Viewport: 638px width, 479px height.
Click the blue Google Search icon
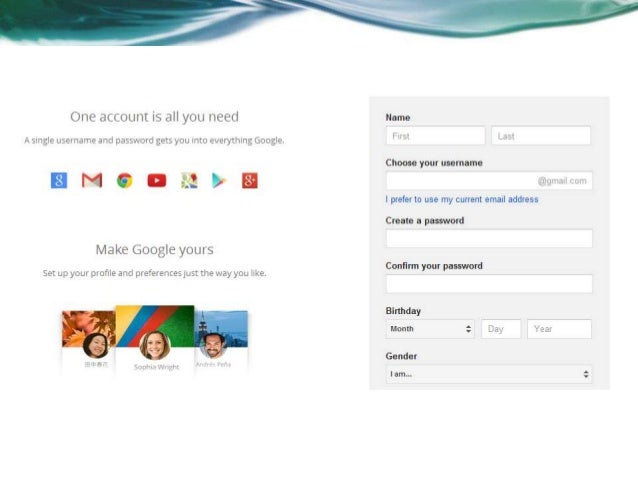pyautogui.click(x=59, y=180)
